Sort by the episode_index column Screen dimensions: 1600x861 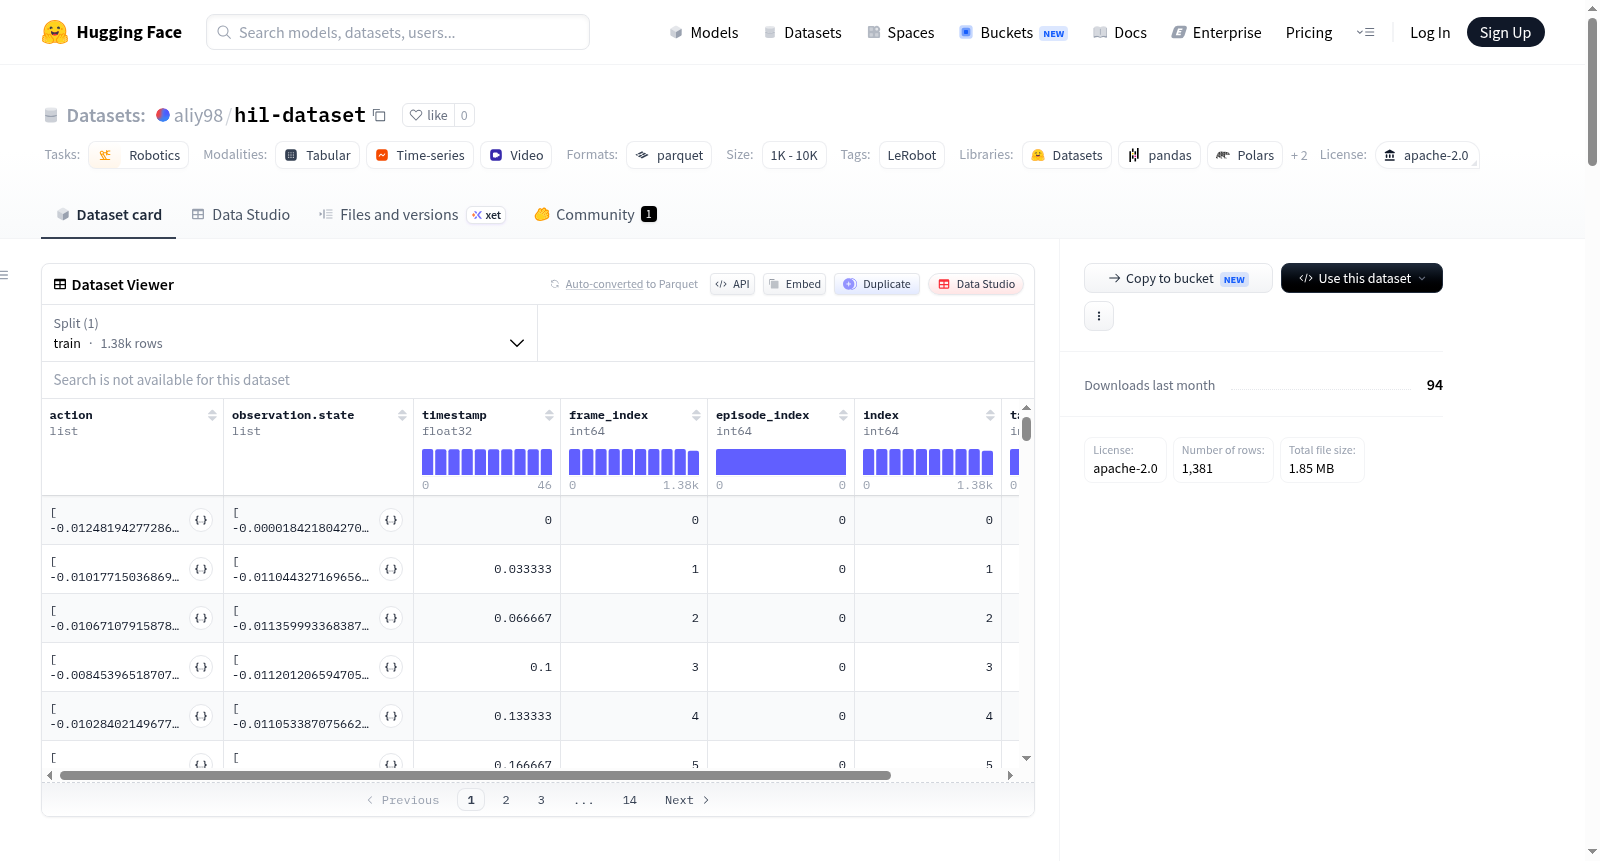tap(843, 415)
